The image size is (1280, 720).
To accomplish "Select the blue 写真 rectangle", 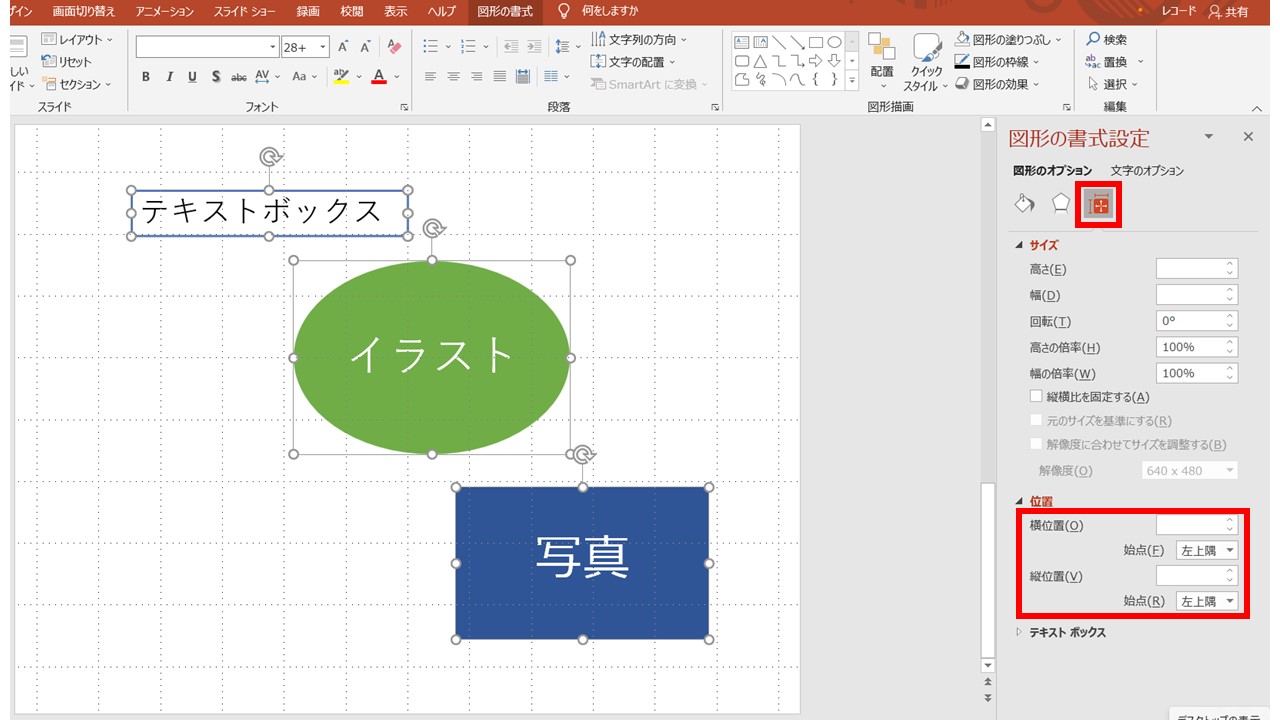I will (x=582, y=563).
